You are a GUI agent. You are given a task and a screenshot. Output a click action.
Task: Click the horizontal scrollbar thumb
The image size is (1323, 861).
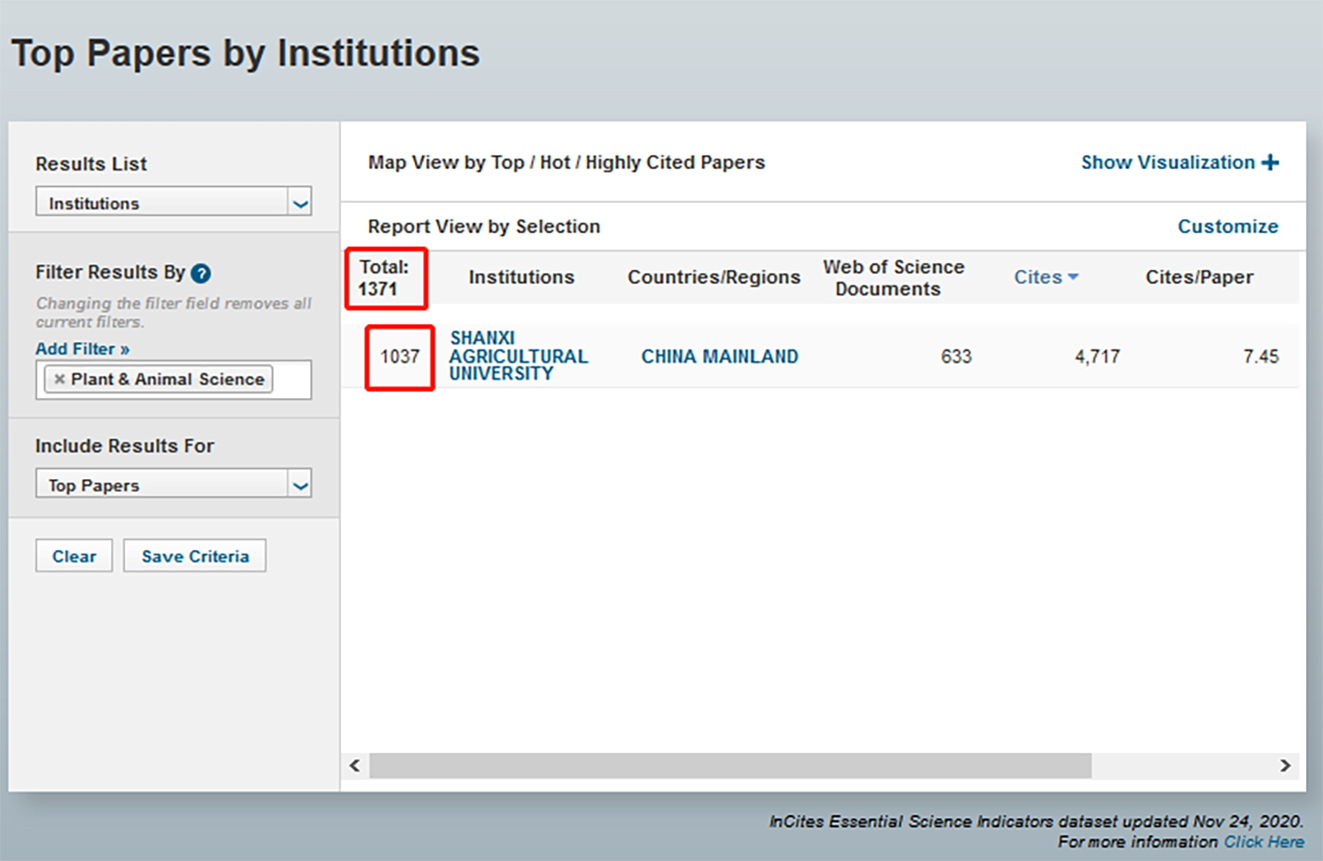[x=730, y=765]
